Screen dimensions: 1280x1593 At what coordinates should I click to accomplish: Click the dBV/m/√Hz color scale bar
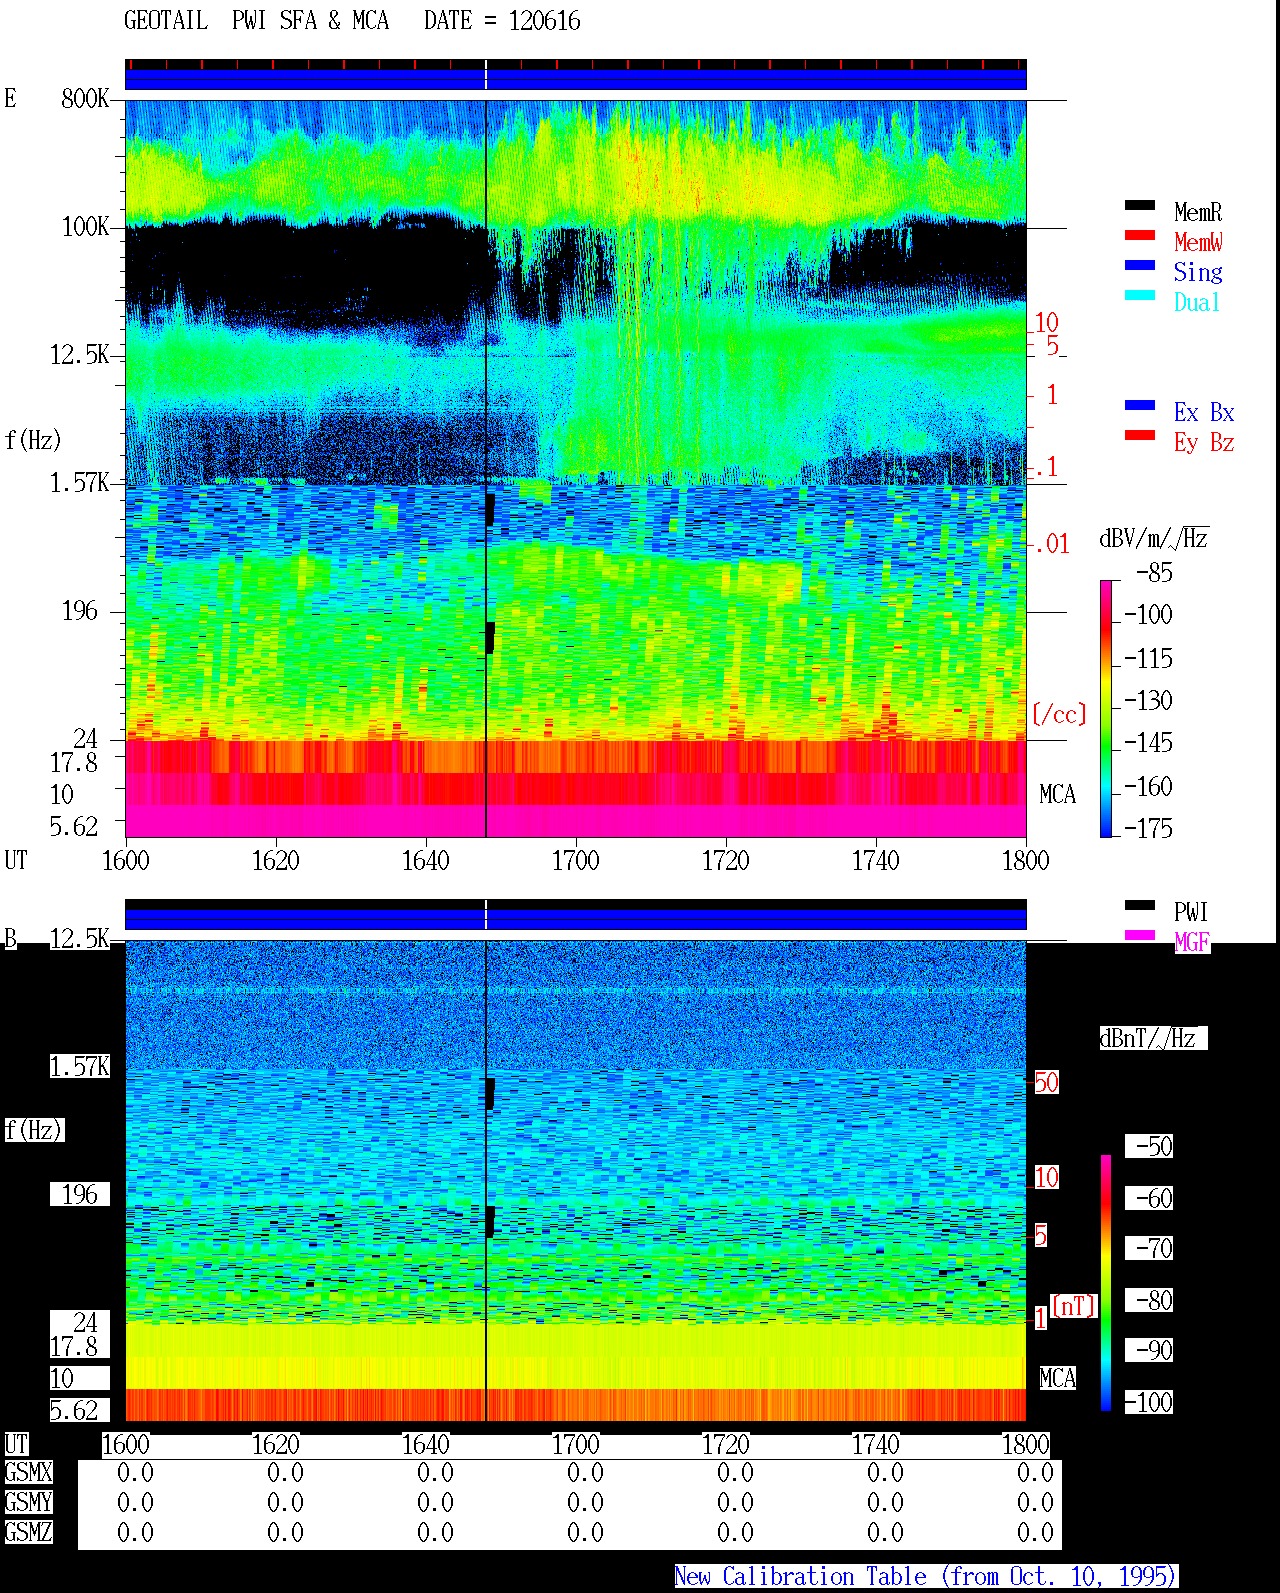point(1106,708)
